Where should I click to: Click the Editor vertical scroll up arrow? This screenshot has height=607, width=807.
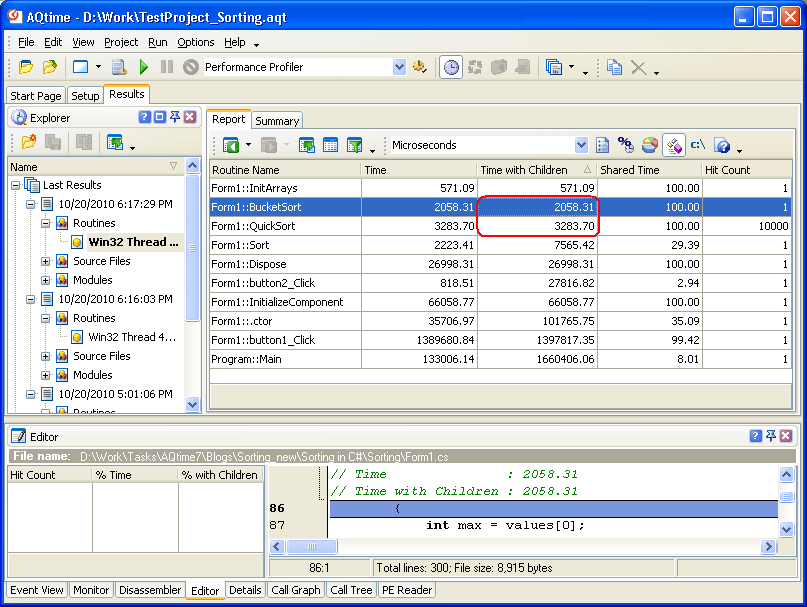pos(786,474)
